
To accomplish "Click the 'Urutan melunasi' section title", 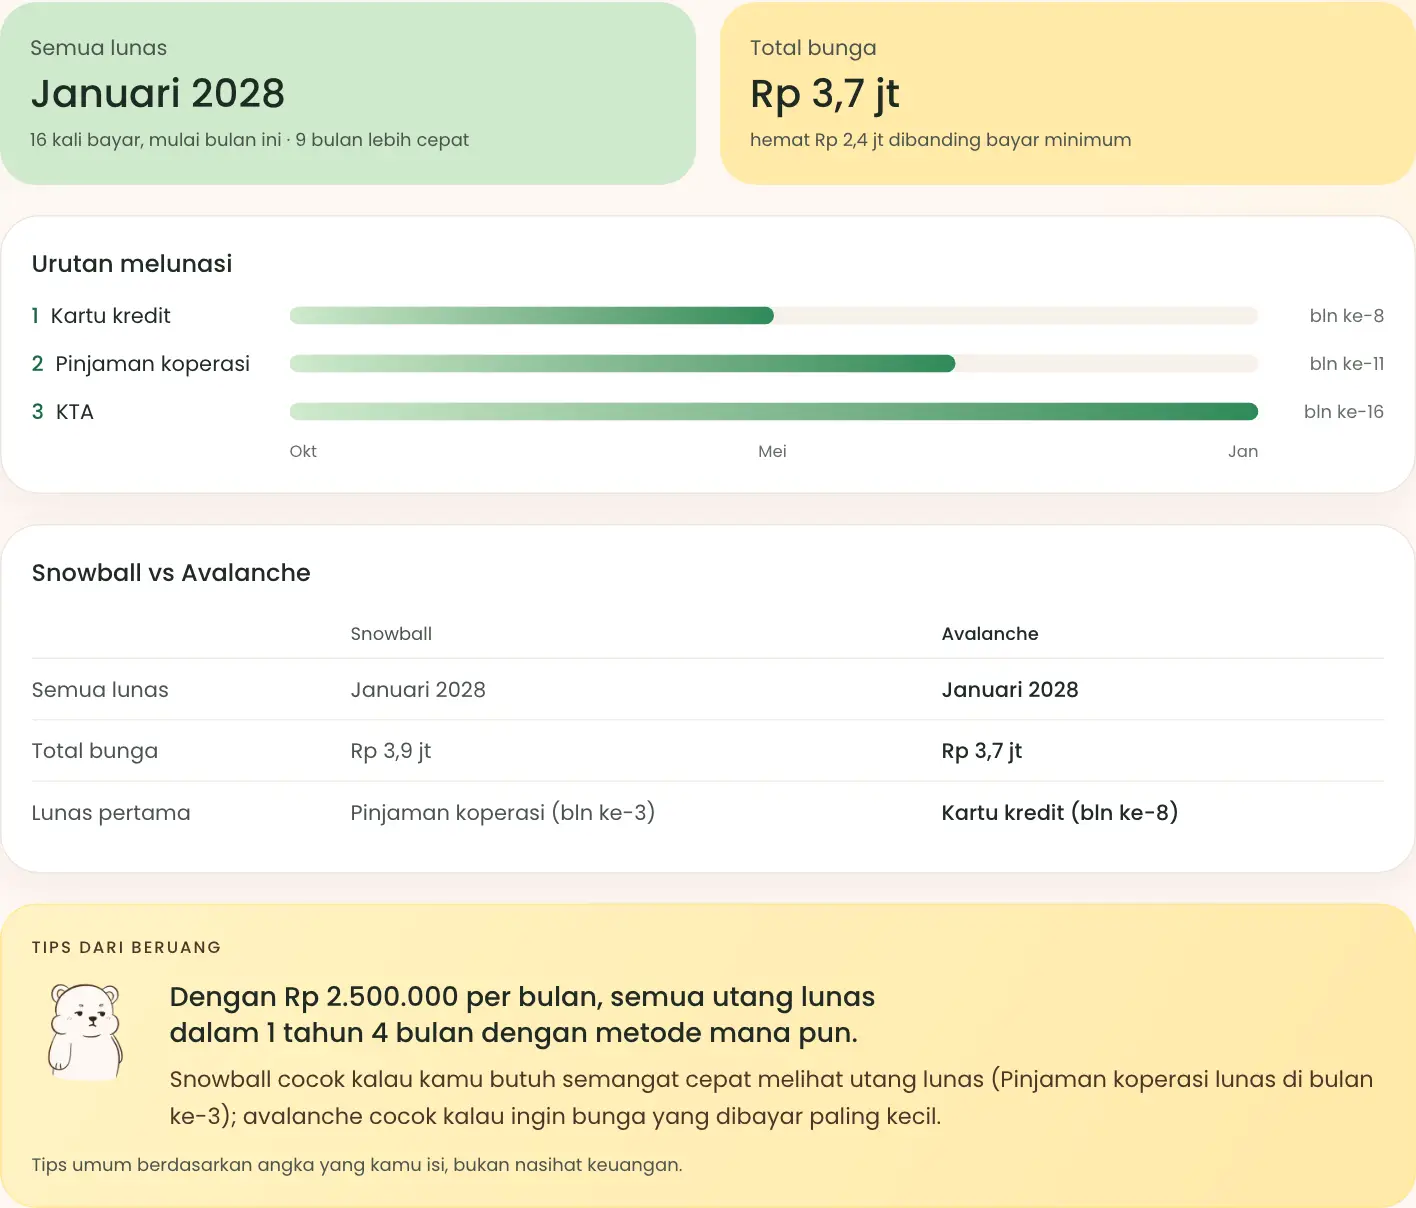I will pos(132,264).
